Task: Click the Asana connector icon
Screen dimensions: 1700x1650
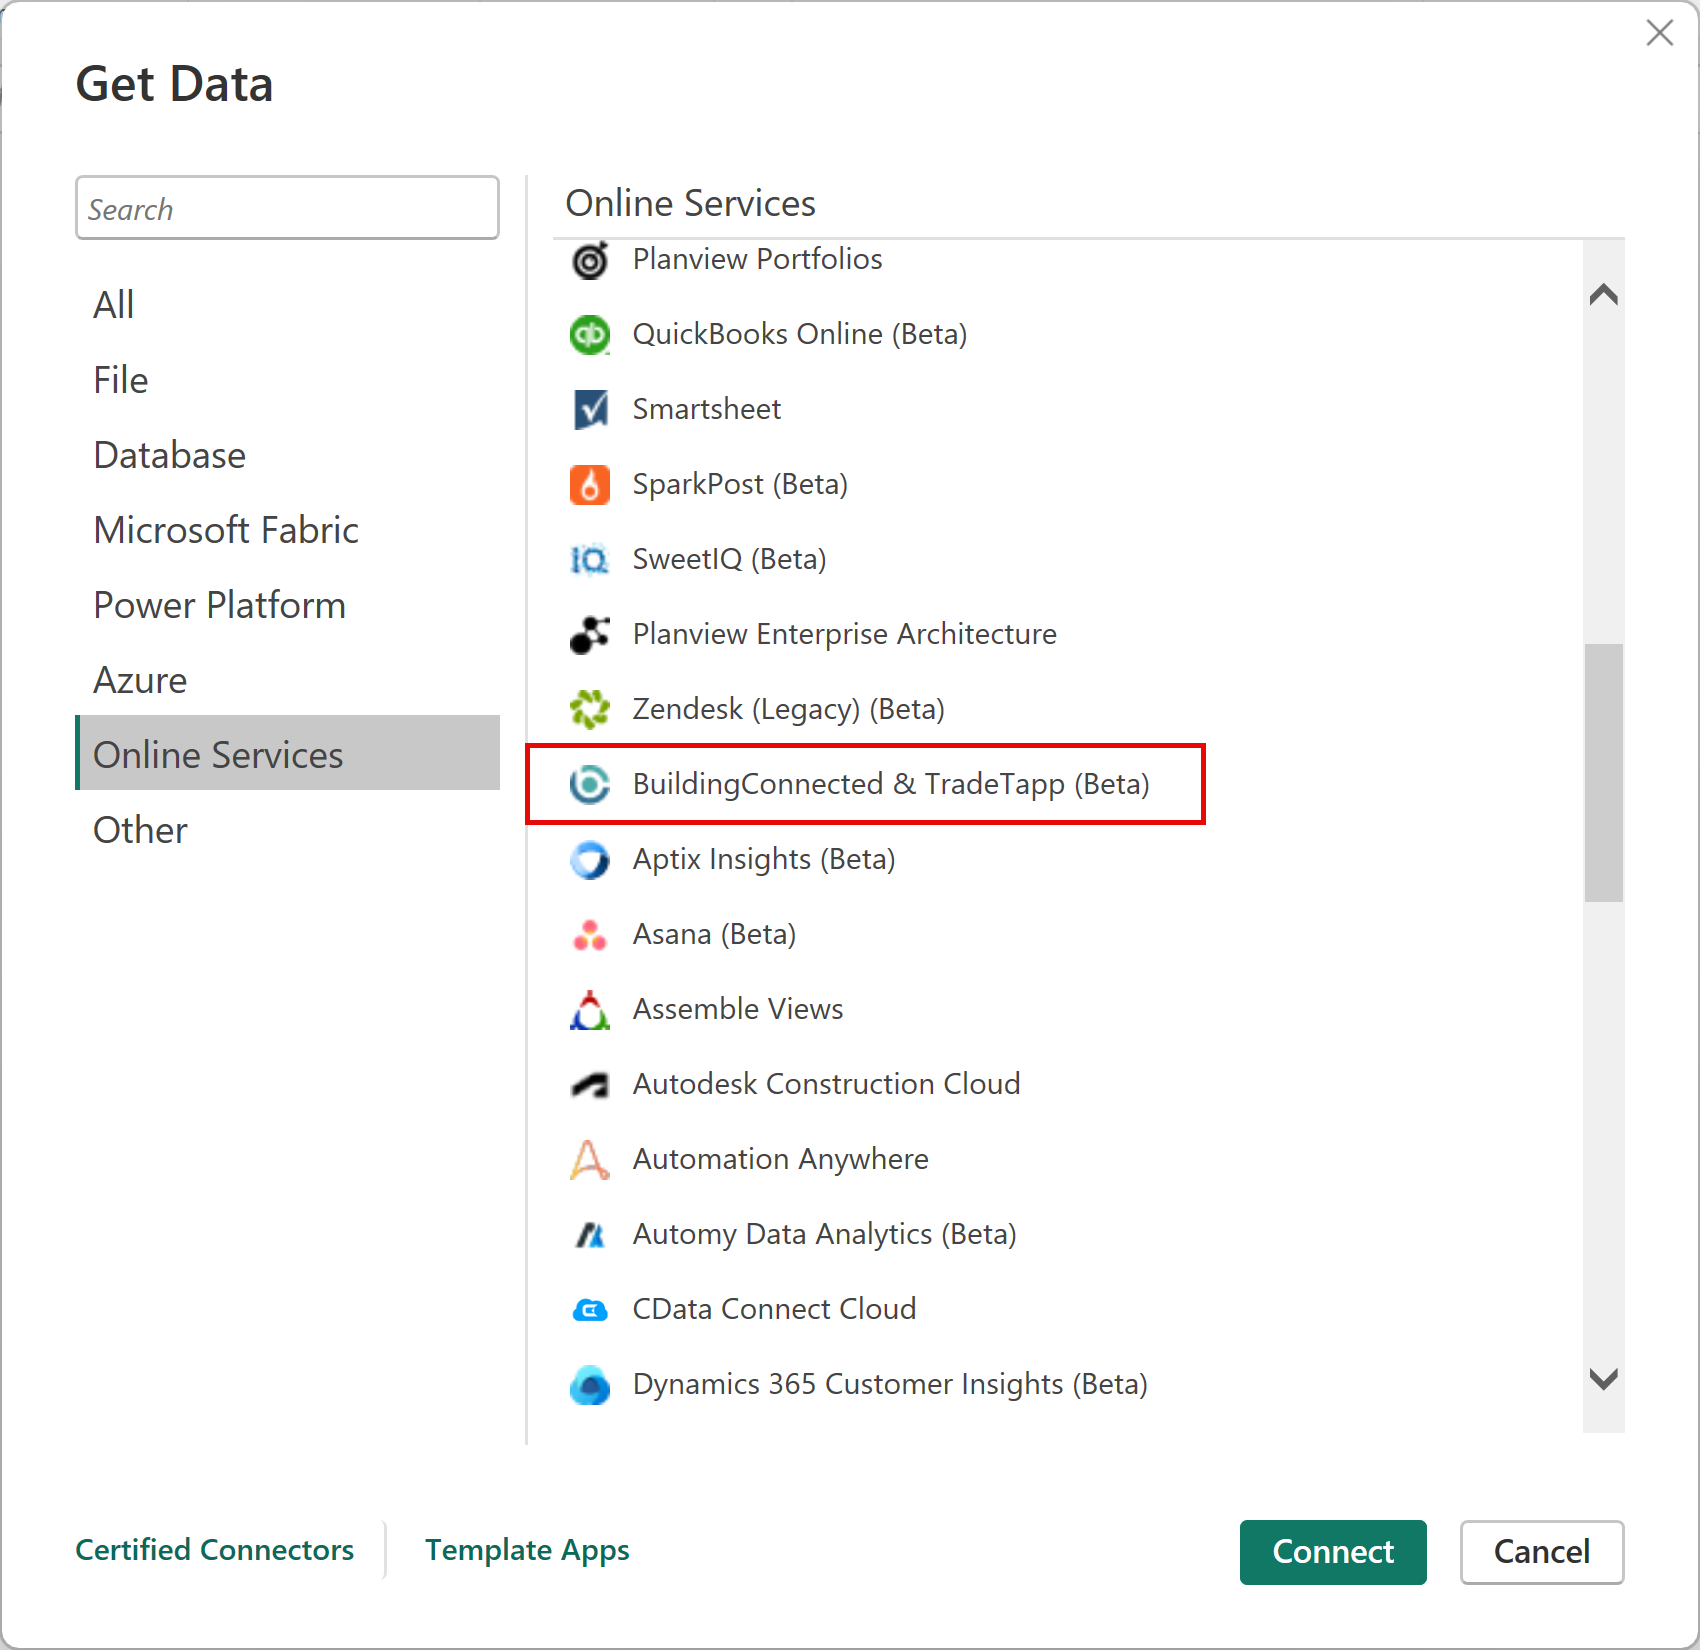Action: point(590,934)
